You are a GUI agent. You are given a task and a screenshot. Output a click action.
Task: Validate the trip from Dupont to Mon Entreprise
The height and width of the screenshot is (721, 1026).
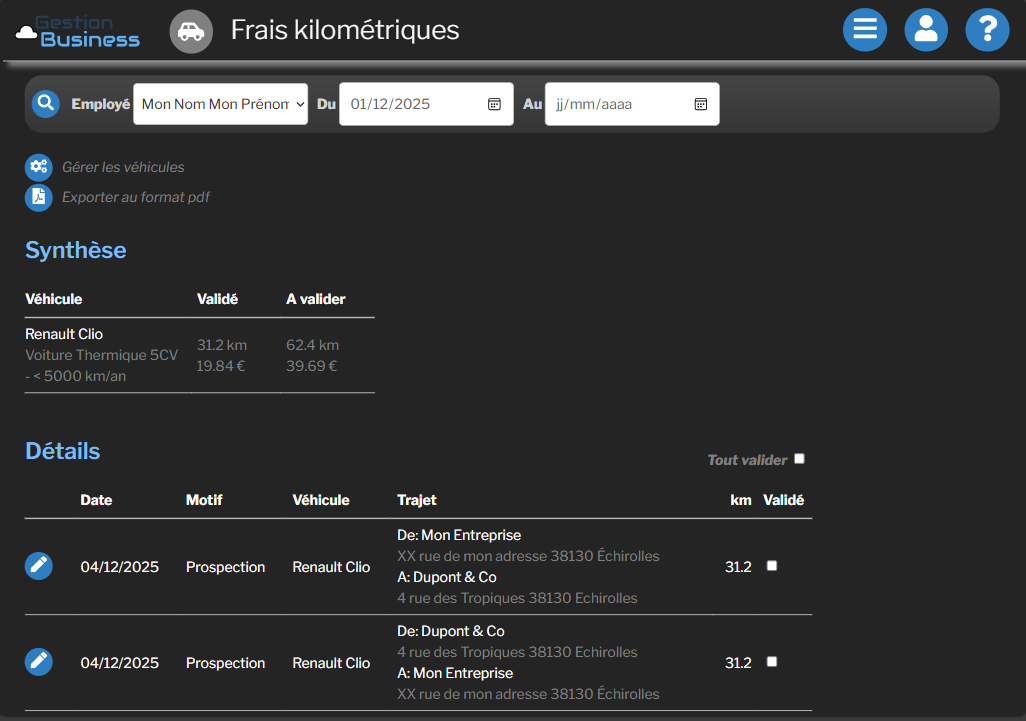[x=771, y=662]
